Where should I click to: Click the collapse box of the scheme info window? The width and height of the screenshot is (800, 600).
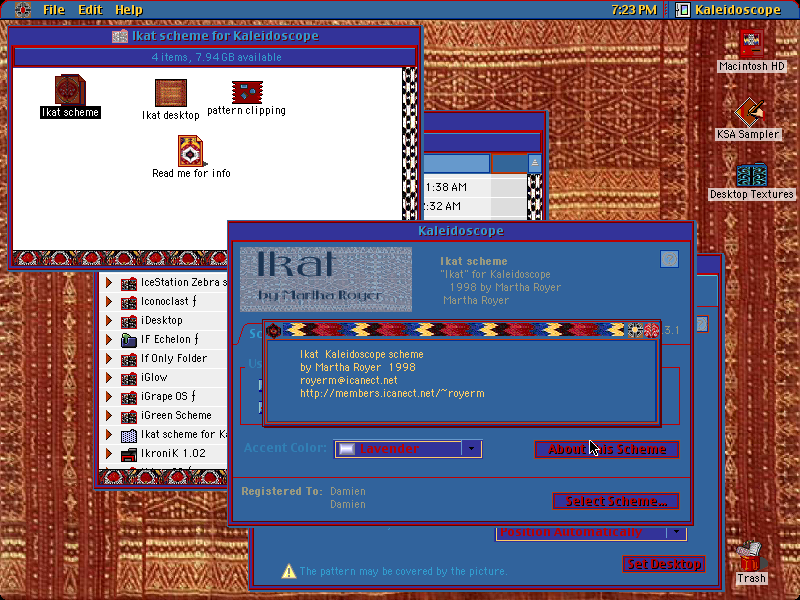tap(652, 331)
